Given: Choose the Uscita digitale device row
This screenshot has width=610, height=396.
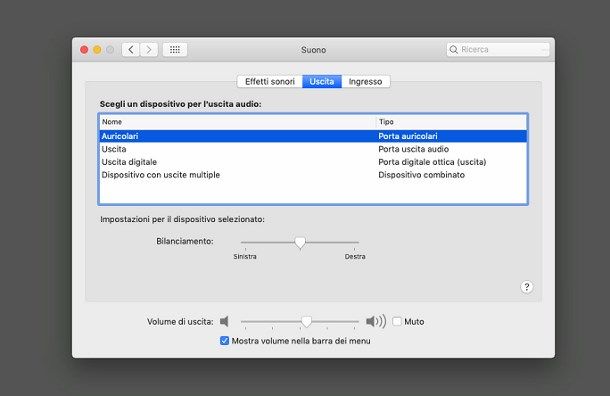Looking at the screenshot, I should coord(313,162).
